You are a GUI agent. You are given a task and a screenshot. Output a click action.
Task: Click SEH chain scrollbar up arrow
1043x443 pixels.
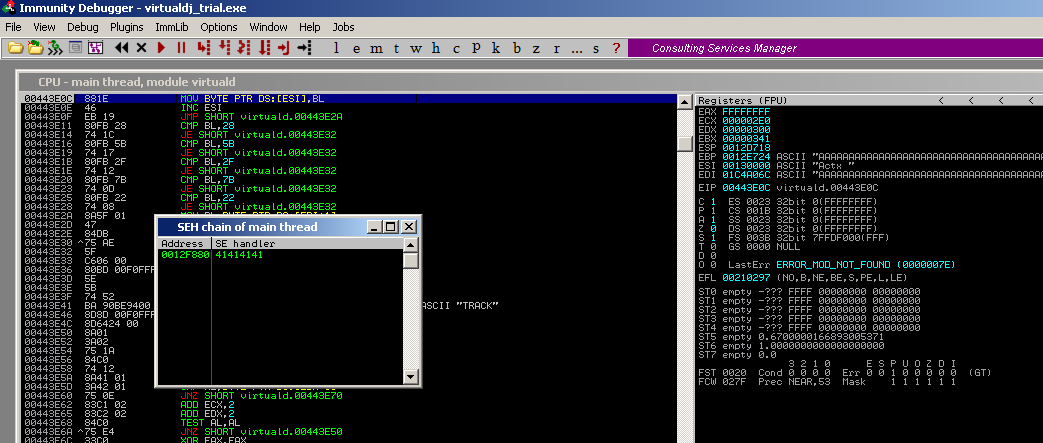[411, 245]
